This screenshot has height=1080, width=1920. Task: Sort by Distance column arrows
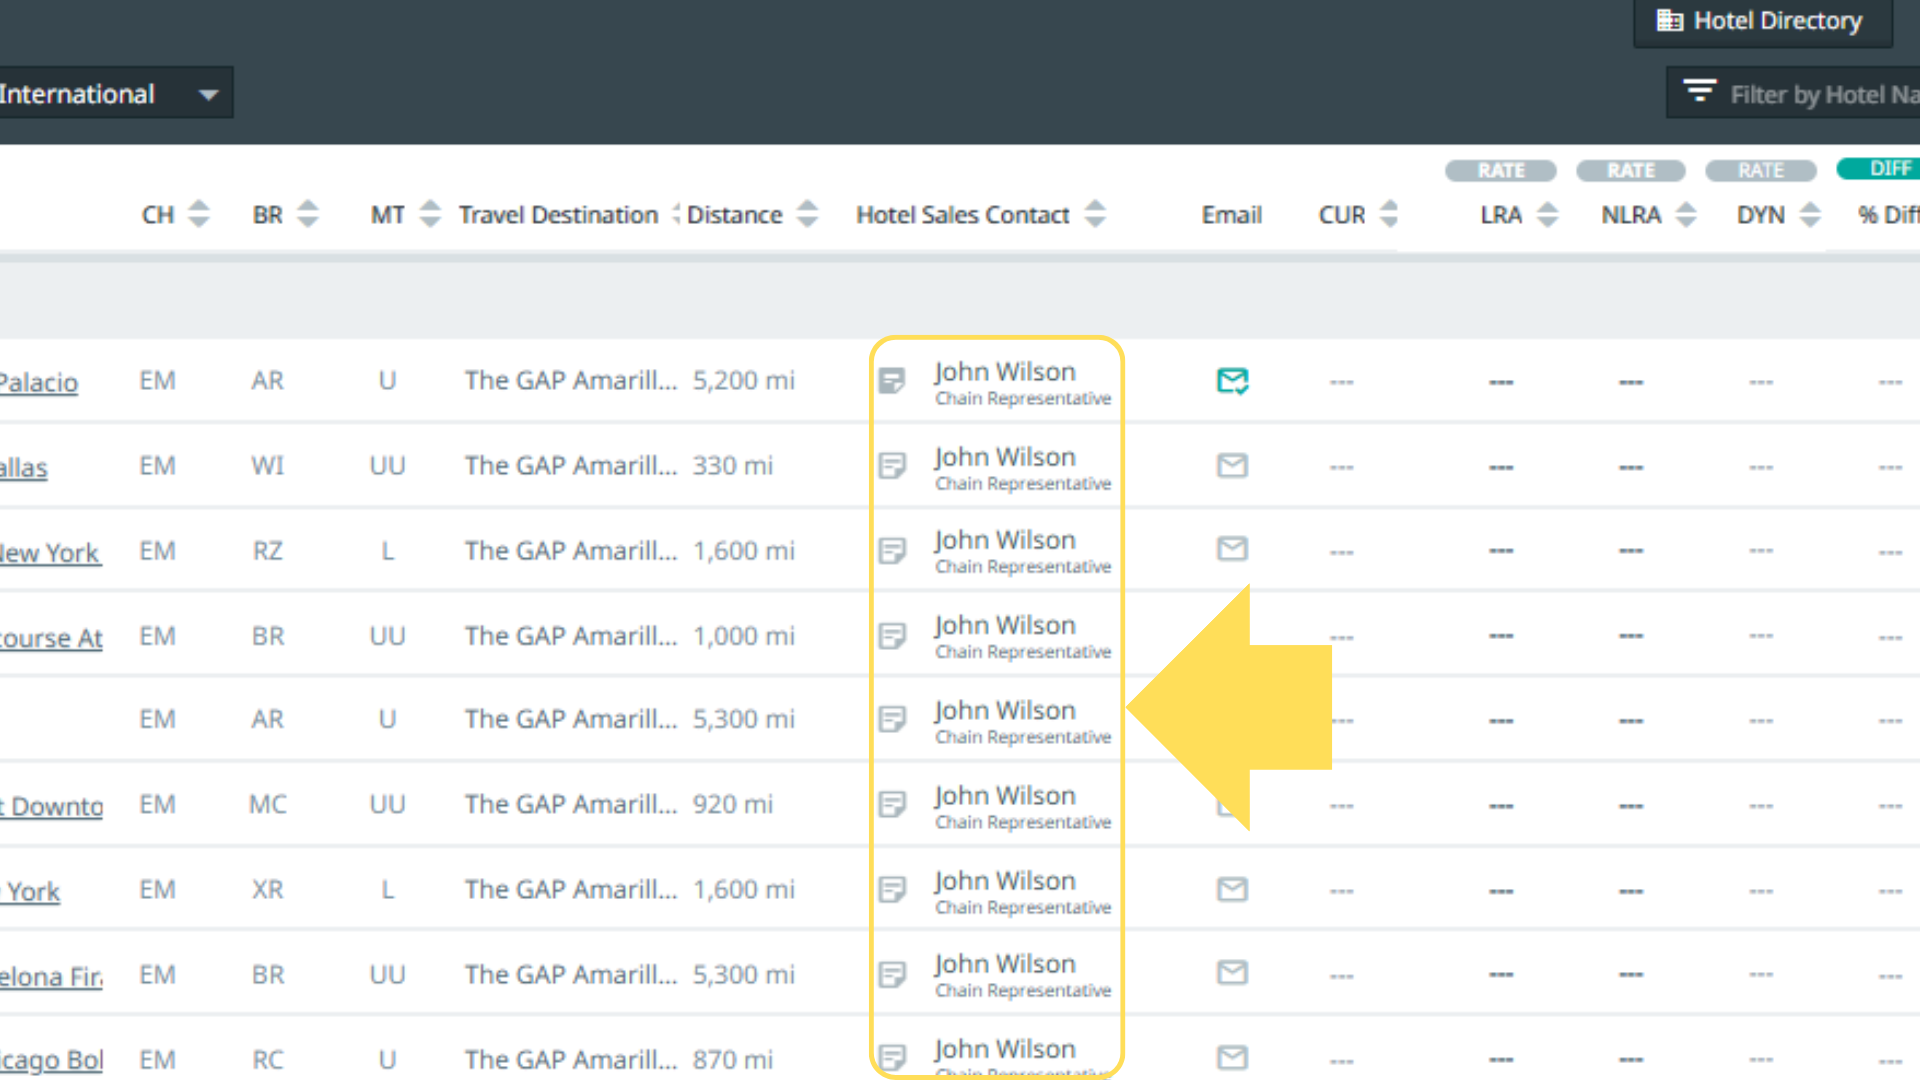(807, 214)
